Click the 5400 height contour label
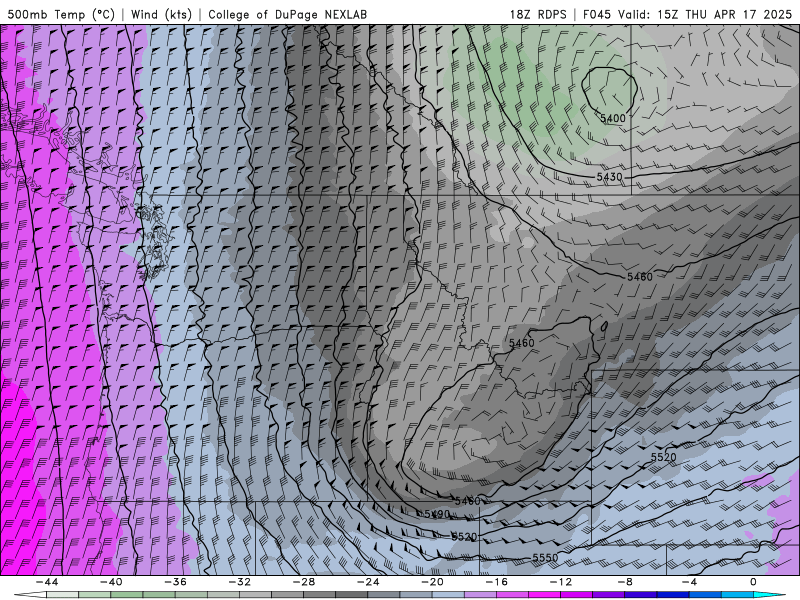The image size is (800, 600). click(612, 118)
